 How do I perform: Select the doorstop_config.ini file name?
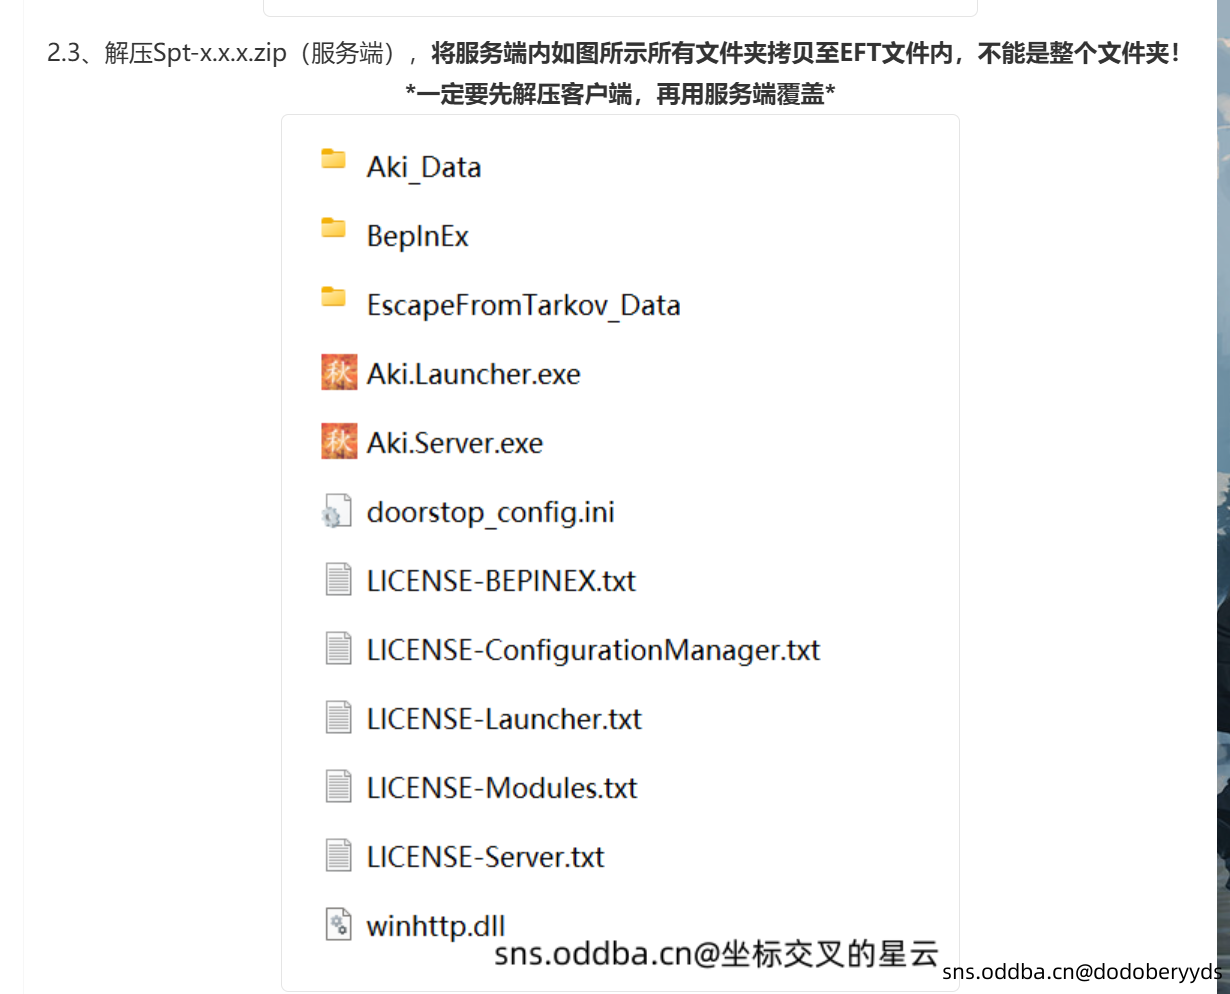pyautogui.click(x=491, y=513)
